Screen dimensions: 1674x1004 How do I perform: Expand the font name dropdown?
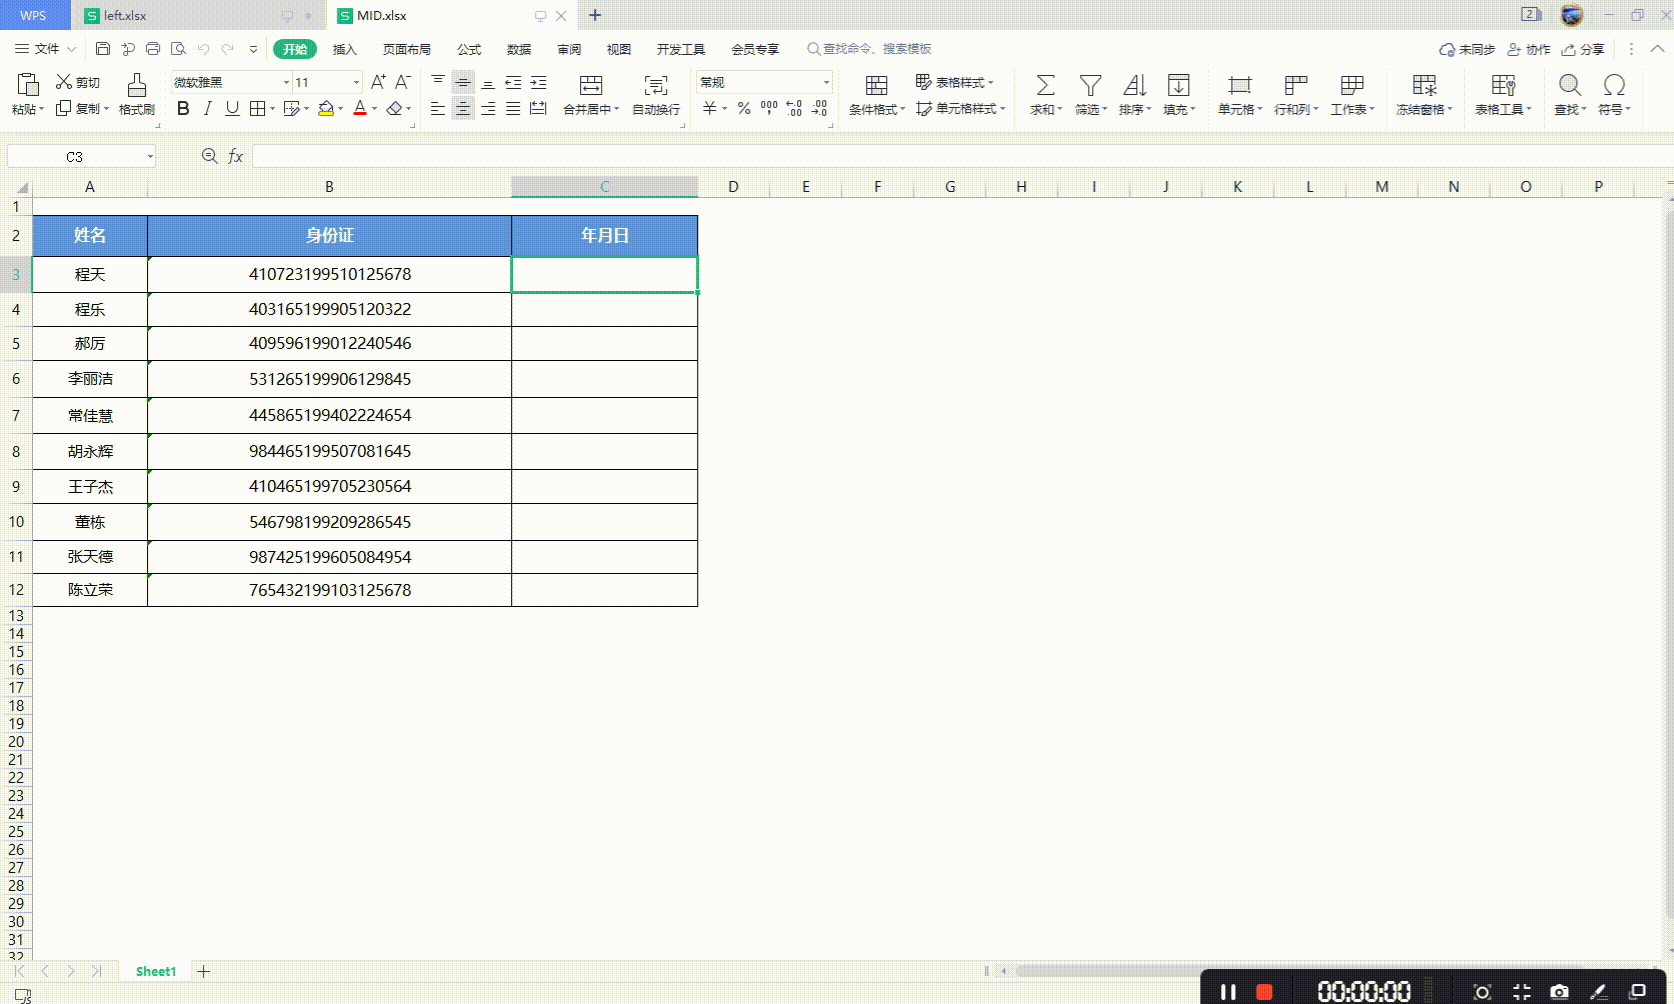(286, 82)
